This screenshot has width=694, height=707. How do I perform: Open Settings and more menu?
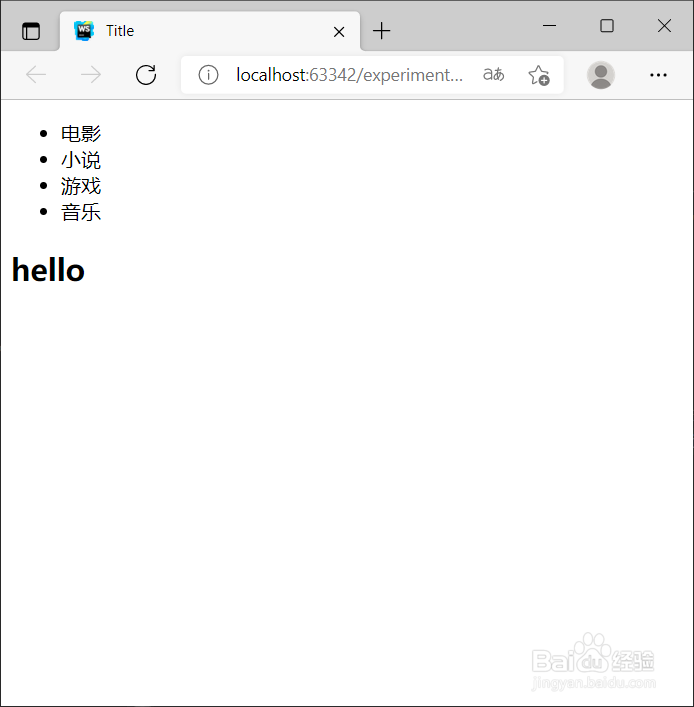coord(658,75)
